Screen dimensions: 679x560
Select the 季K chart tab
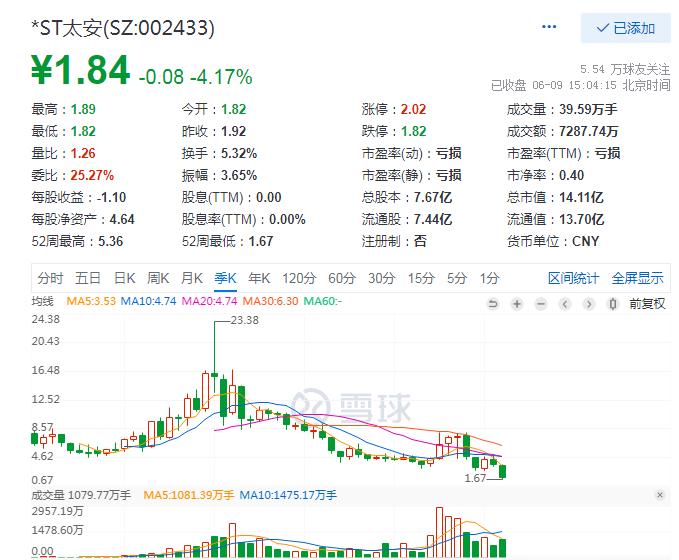click(226, 278)
